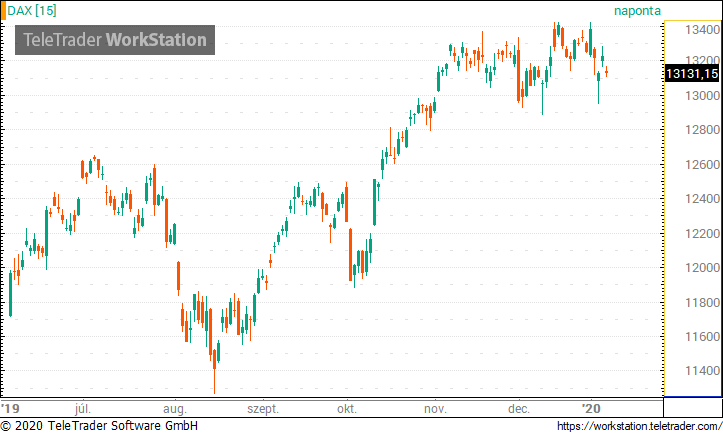Click the 12000 price axis label
This screenshot has width=723, height=435.
click(x=702, y=268)
